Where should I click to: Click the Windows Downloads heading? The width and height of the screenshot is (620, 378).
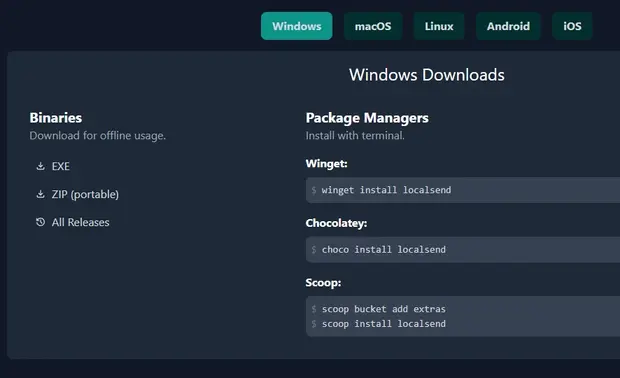click(x=427, y=75)
